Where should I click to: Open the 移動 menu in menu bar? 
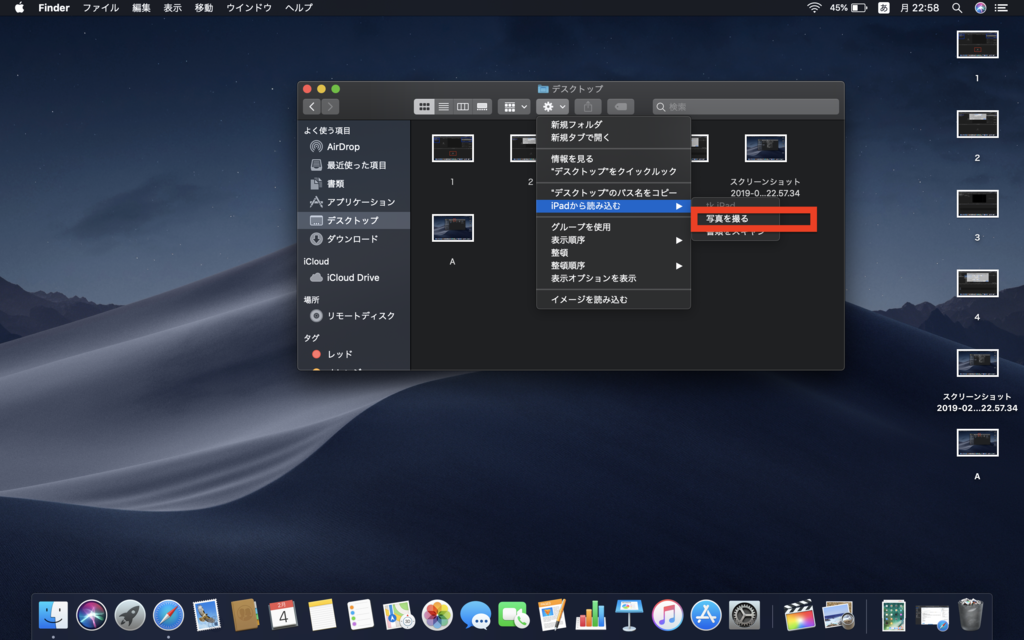pos(204,8)
